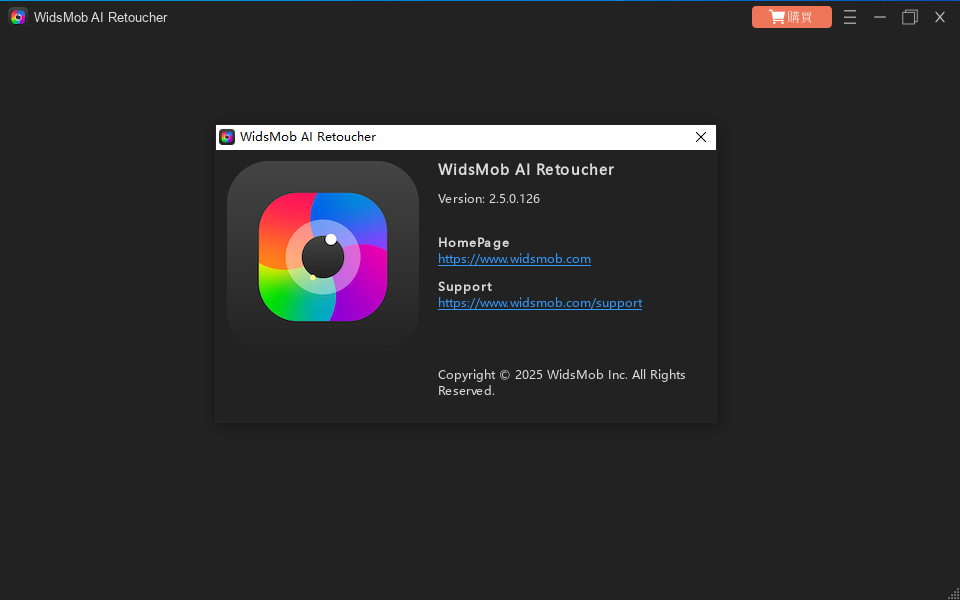Image resolution: width=960 pixels, height=600 pixels.
Task: Open the widsmob.com/support link
Action: pos(540,303)
